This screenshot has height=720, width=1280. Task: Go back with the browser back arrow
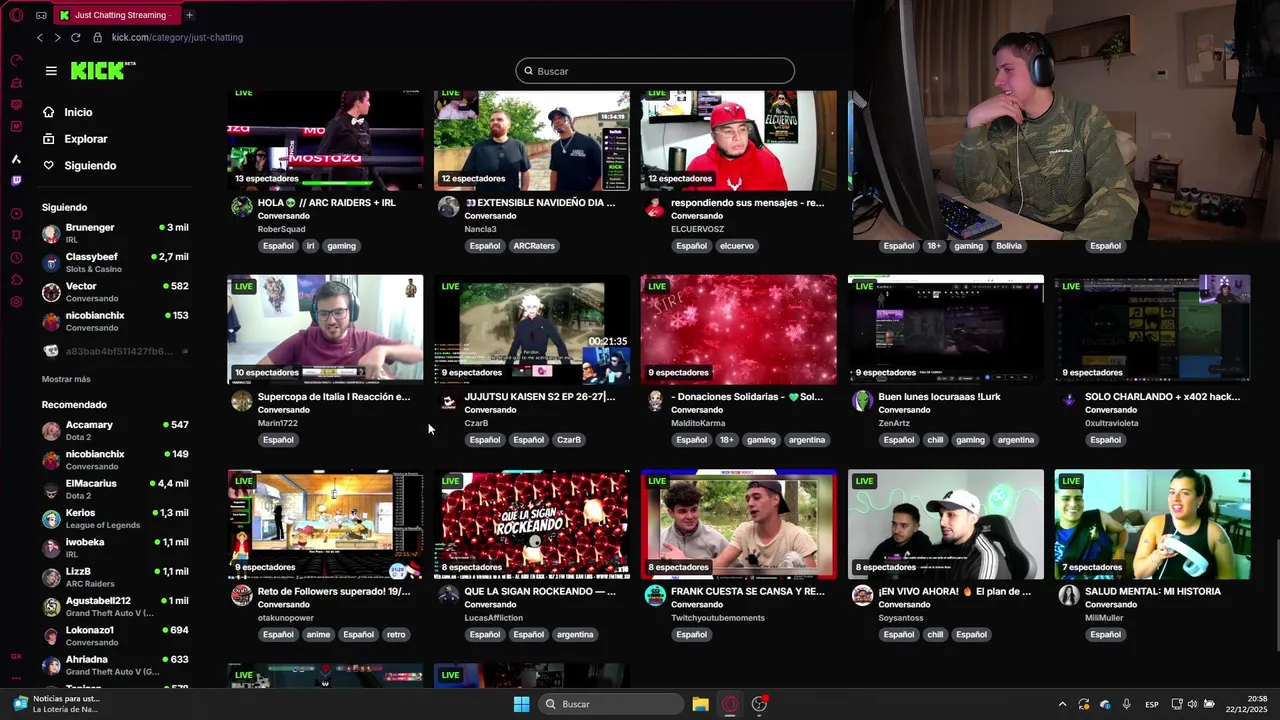coord(40,37)
